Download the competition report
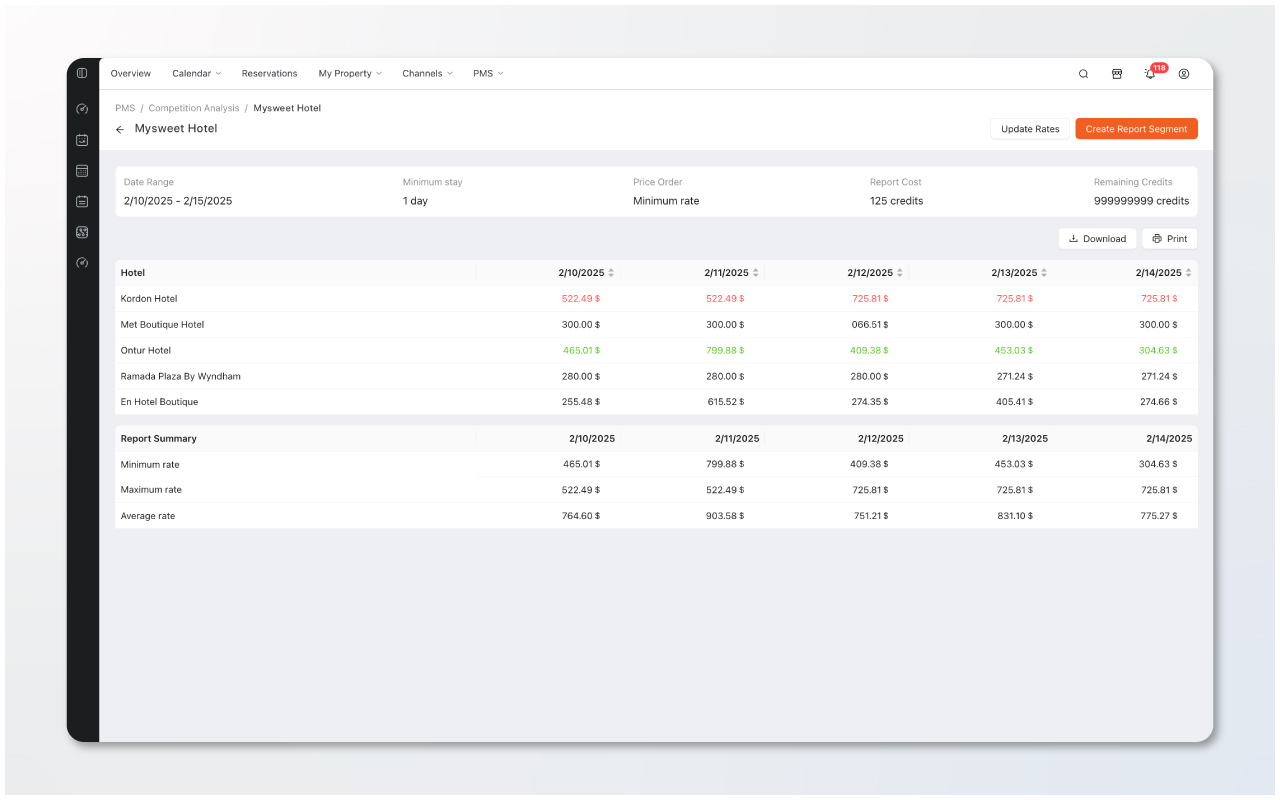Viewport: 1280px width, 800px height. coord(1097,239)
